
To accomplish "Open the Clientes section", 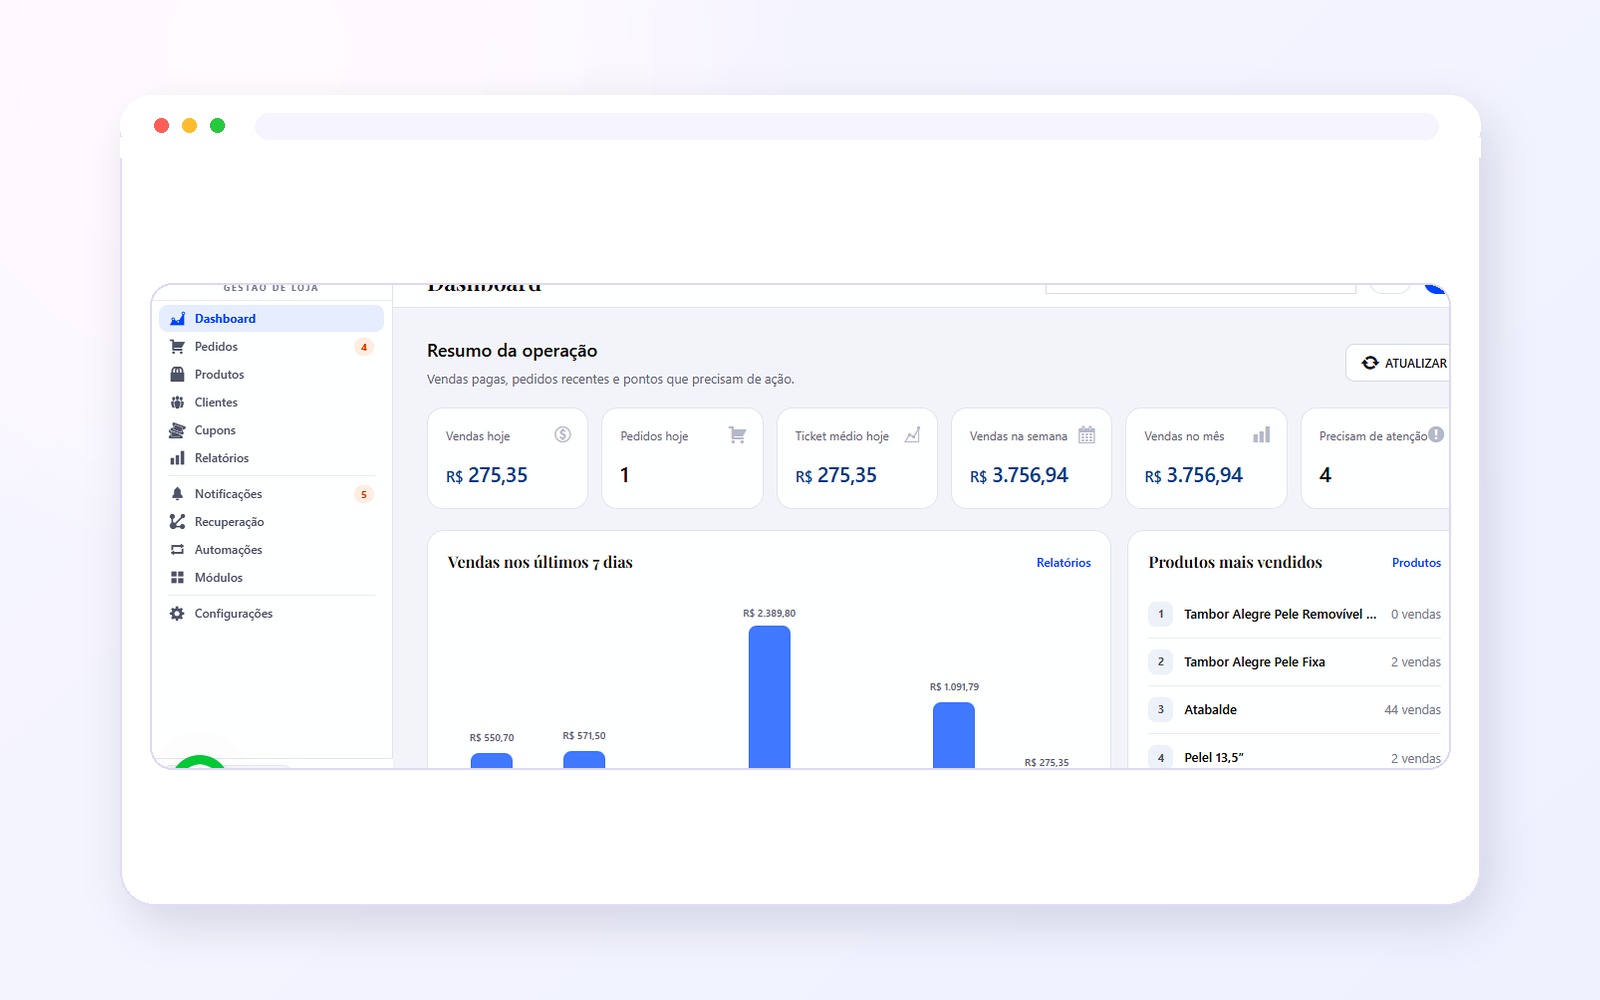I will pyautogui.click(x=271, y=402).
